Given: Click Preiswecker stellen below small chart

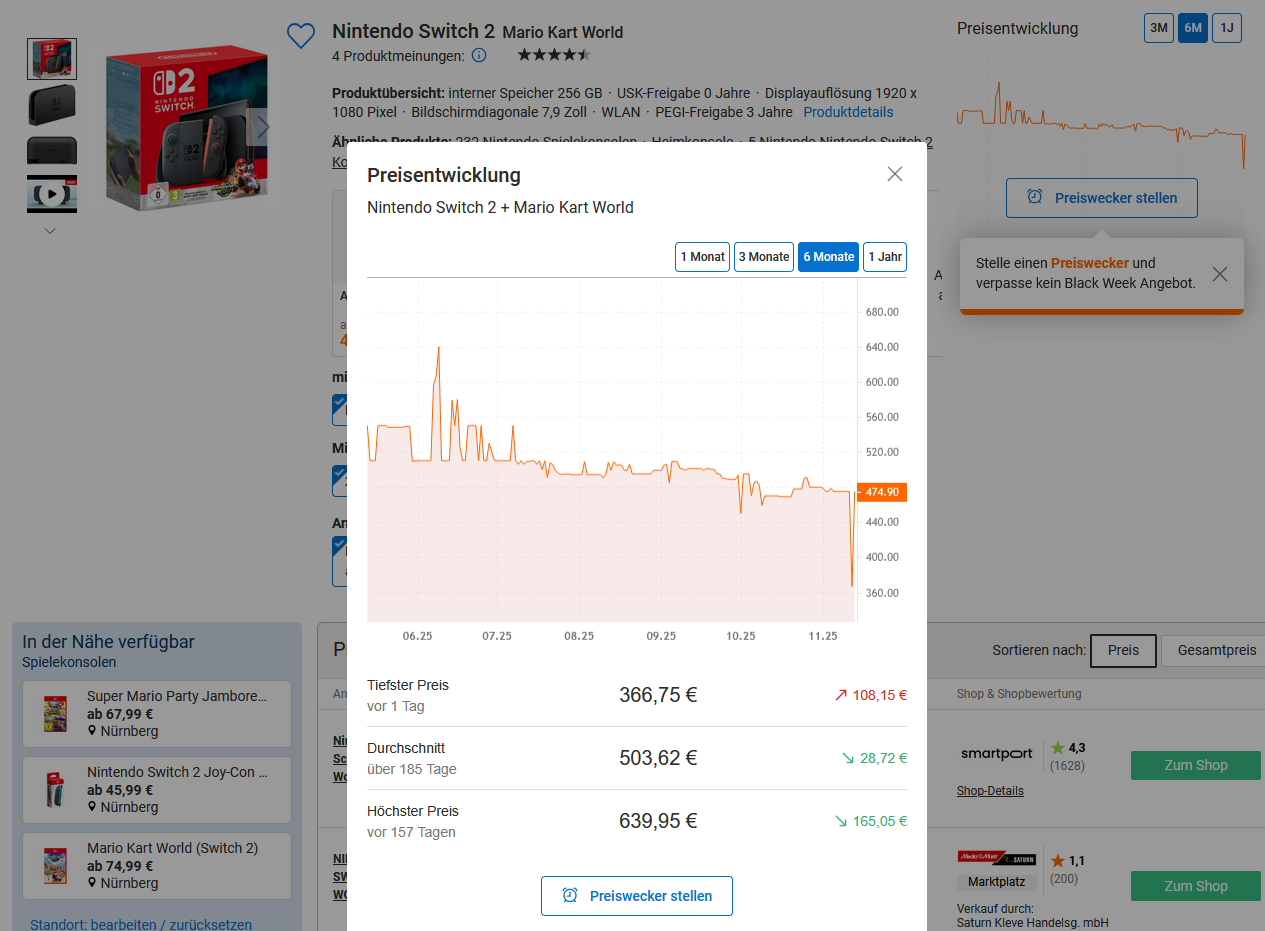Looking at the screenshot, I should [x=1102, y=198].
